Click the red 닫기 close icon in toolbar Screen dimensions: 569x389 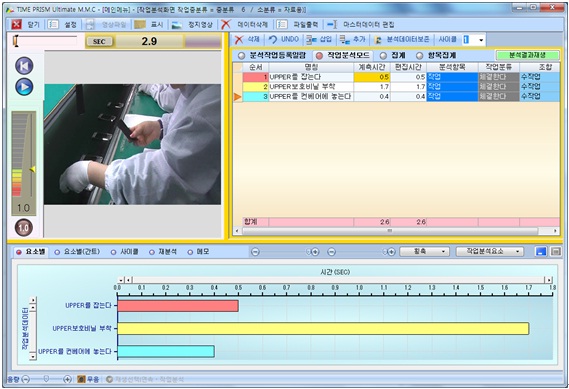point(16,24)
